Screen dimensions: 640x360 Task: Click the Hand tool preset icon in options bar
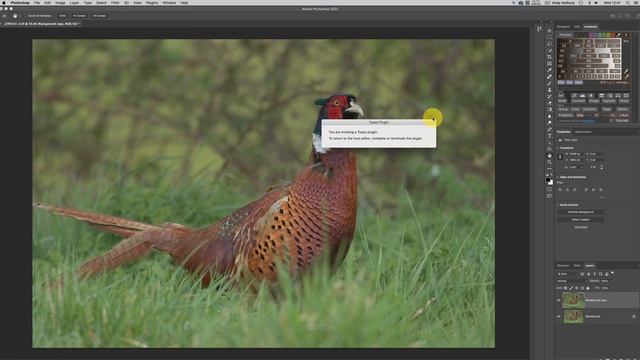point(15,16)
